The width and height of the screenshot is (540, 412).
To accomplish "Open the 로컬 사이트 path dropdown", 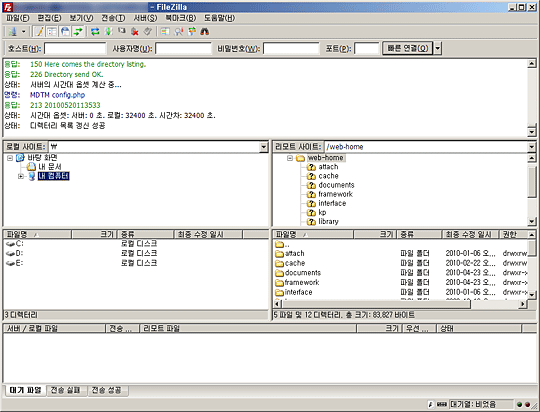I will click(264, 147).
